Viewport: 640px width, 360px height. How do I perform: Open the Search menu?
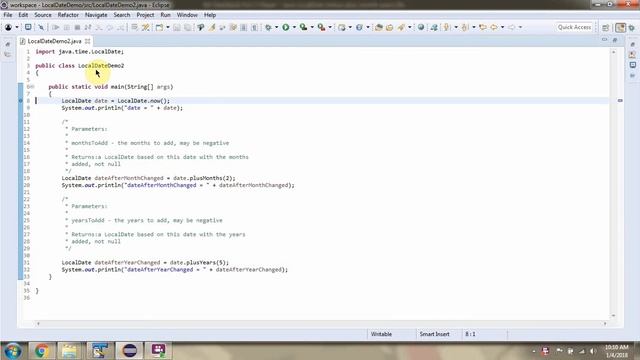(122, 15)
